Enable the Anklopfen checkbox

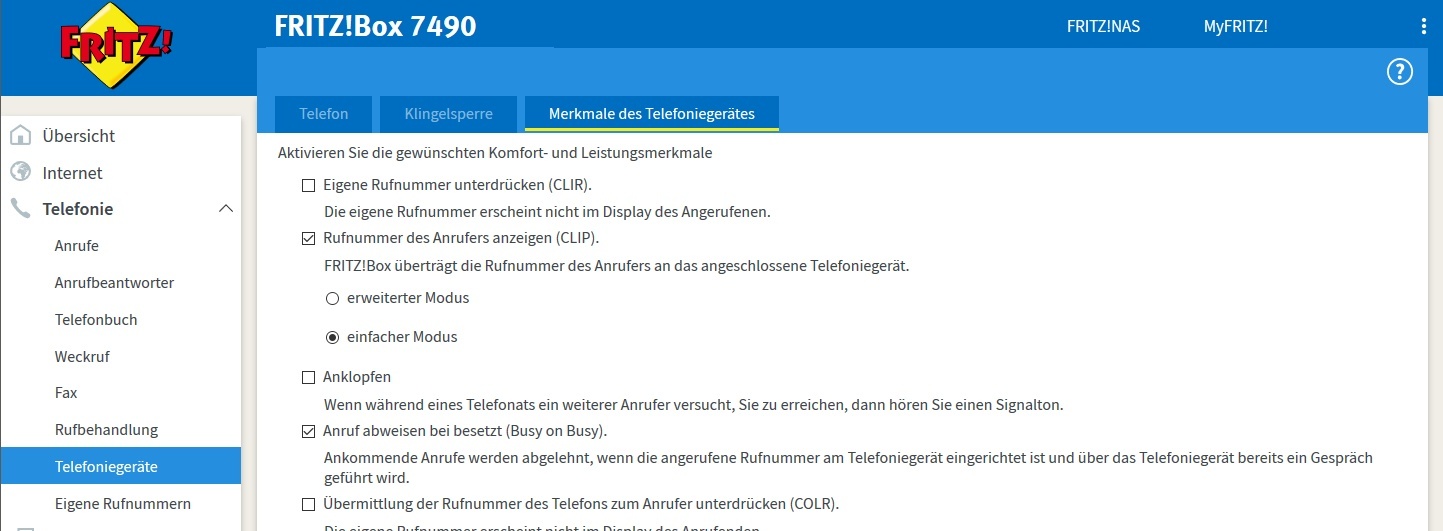point(308,377)
